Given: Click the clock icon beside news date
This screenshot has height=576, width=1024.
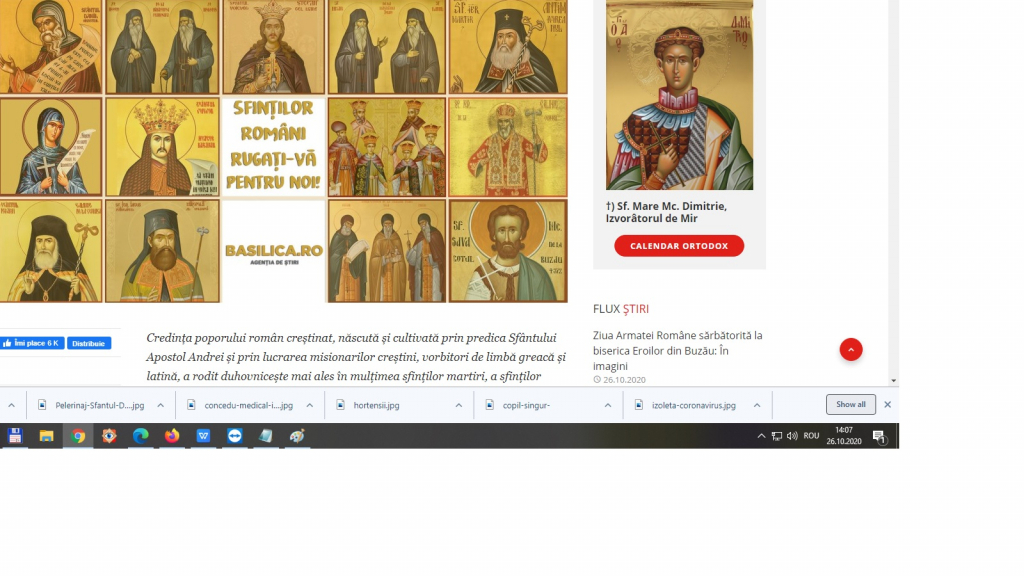Looking at the screenshot, I should [x=597, y=379].
